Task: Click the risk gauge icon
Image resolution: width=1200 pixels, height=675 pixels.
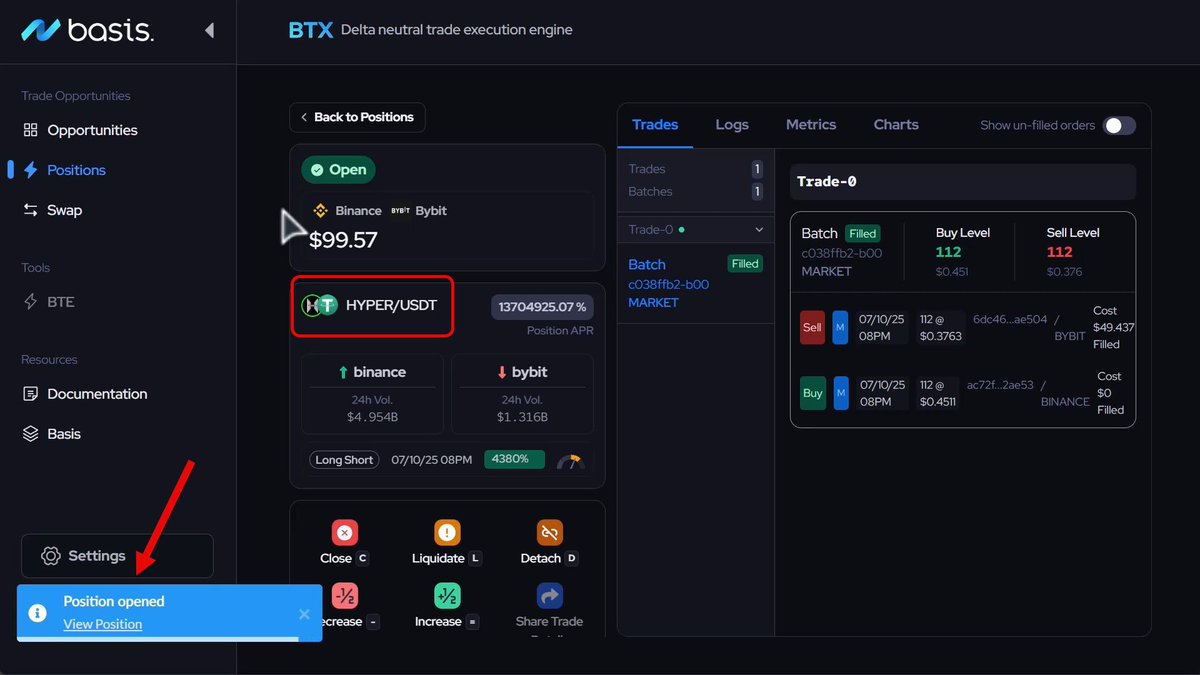Action: [x=571, y=461]
